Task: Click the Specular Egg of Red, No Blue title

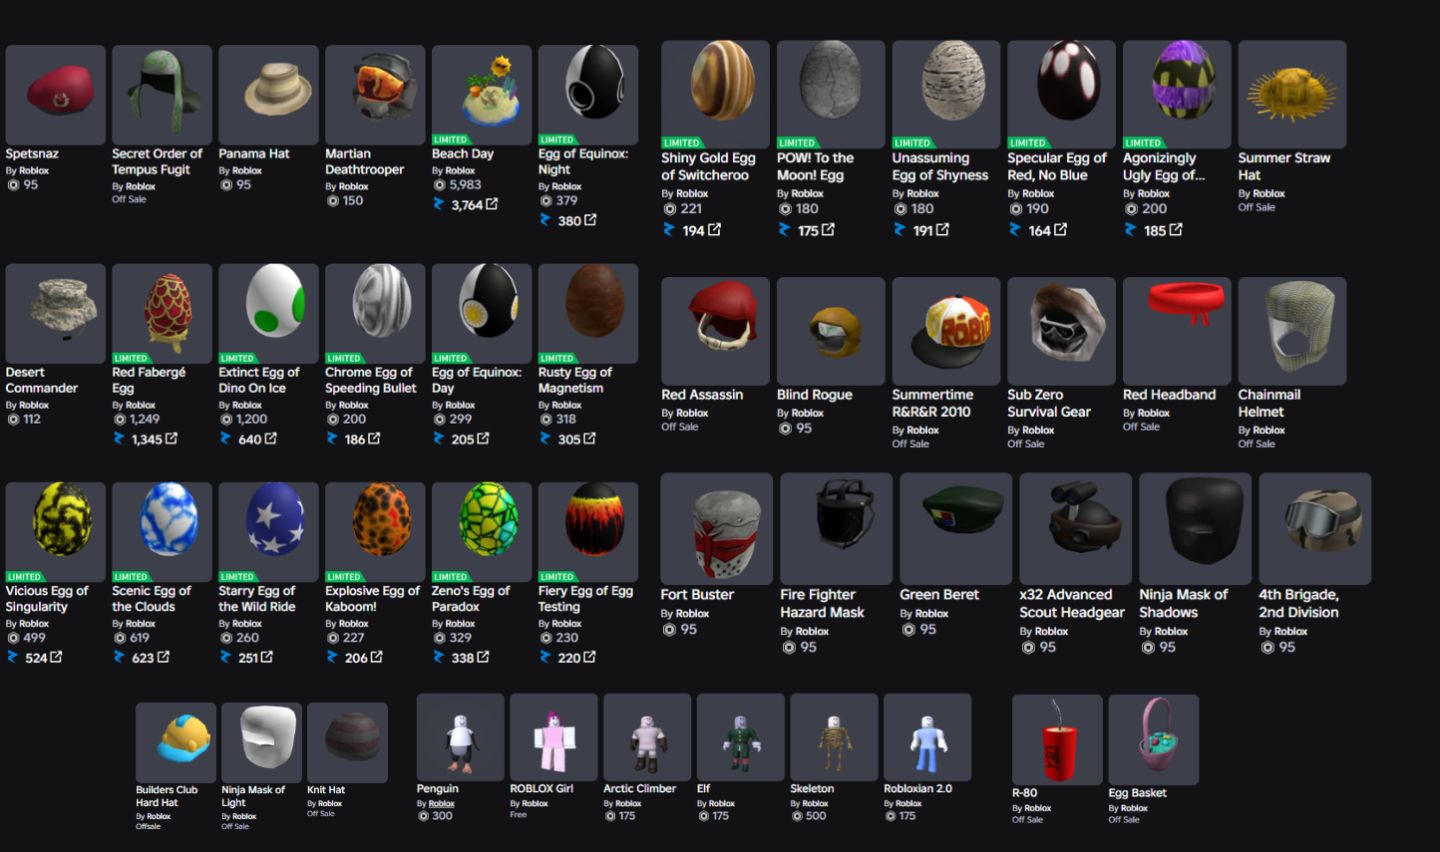Action: [x=1057, y=166]
